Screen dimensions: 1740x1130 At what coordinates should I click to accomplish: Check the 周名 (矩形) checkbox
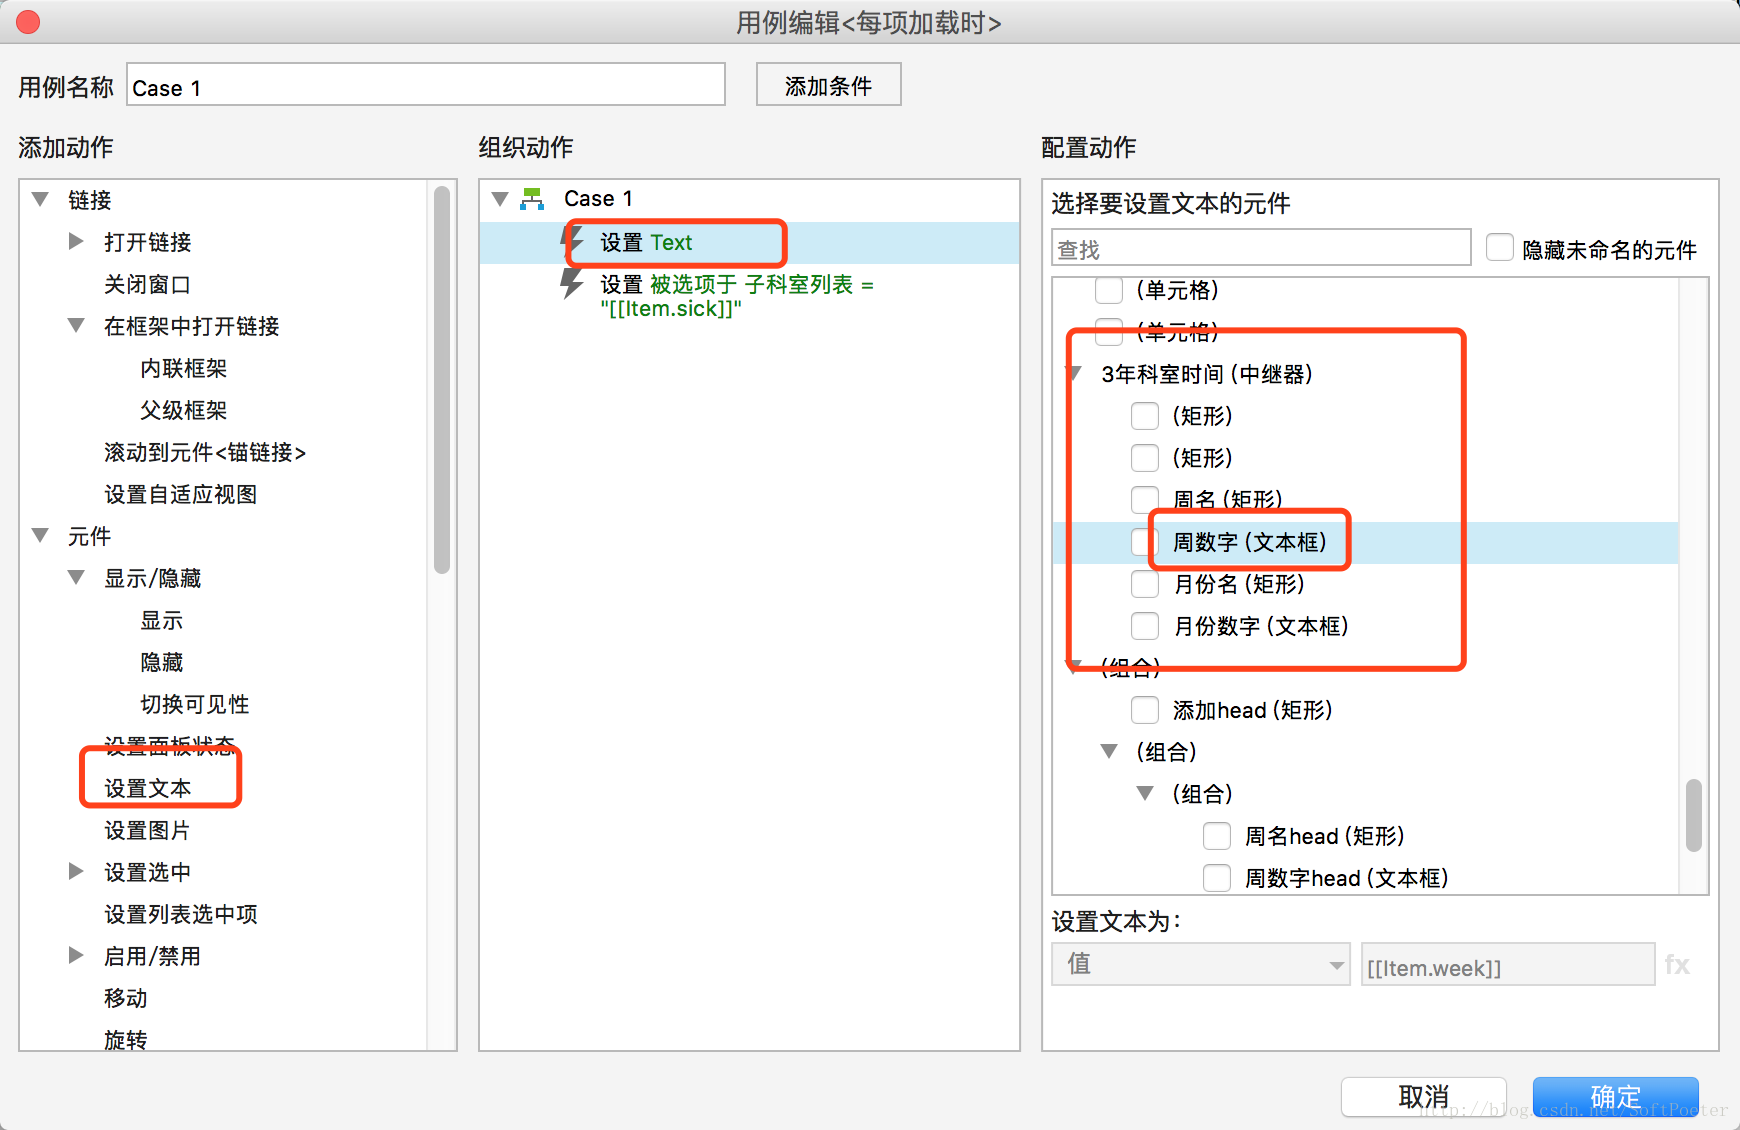1145,499
